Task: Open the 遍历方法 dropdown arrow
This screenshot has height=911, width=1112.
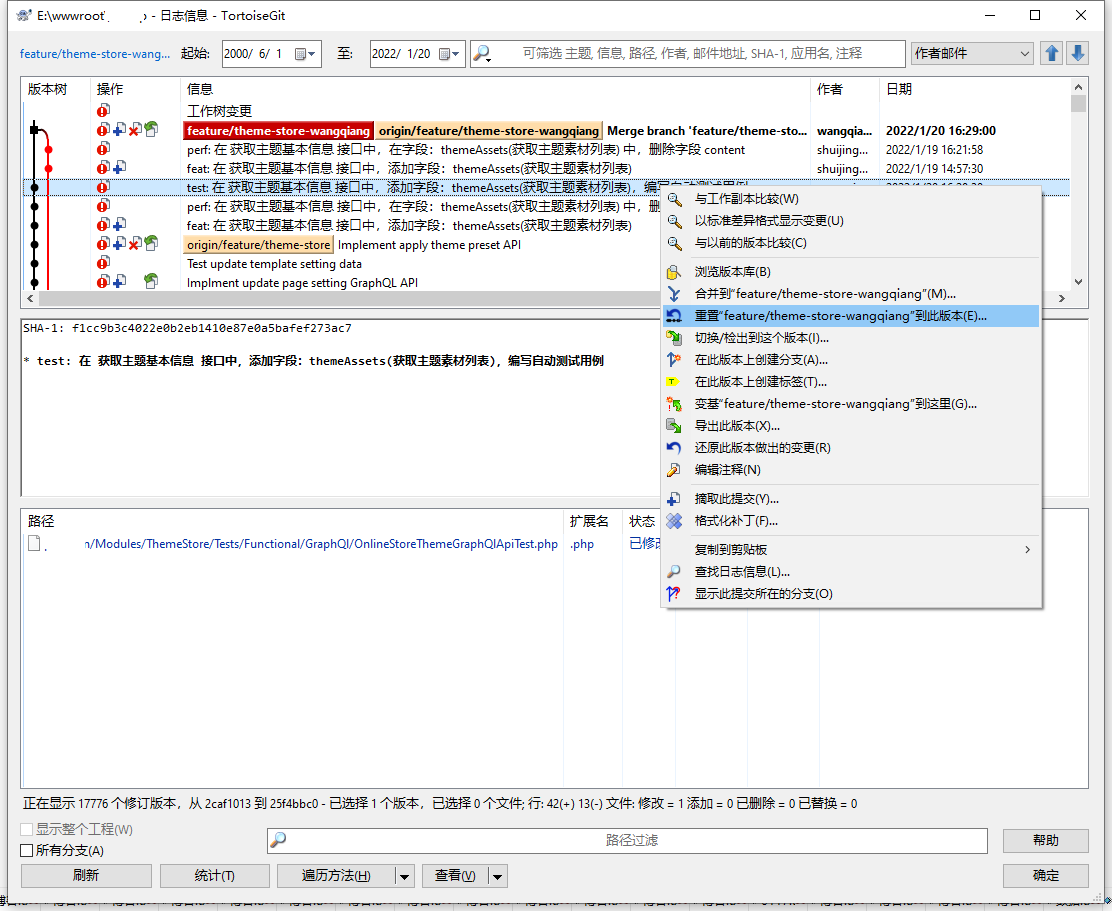Action: [404, 876]
